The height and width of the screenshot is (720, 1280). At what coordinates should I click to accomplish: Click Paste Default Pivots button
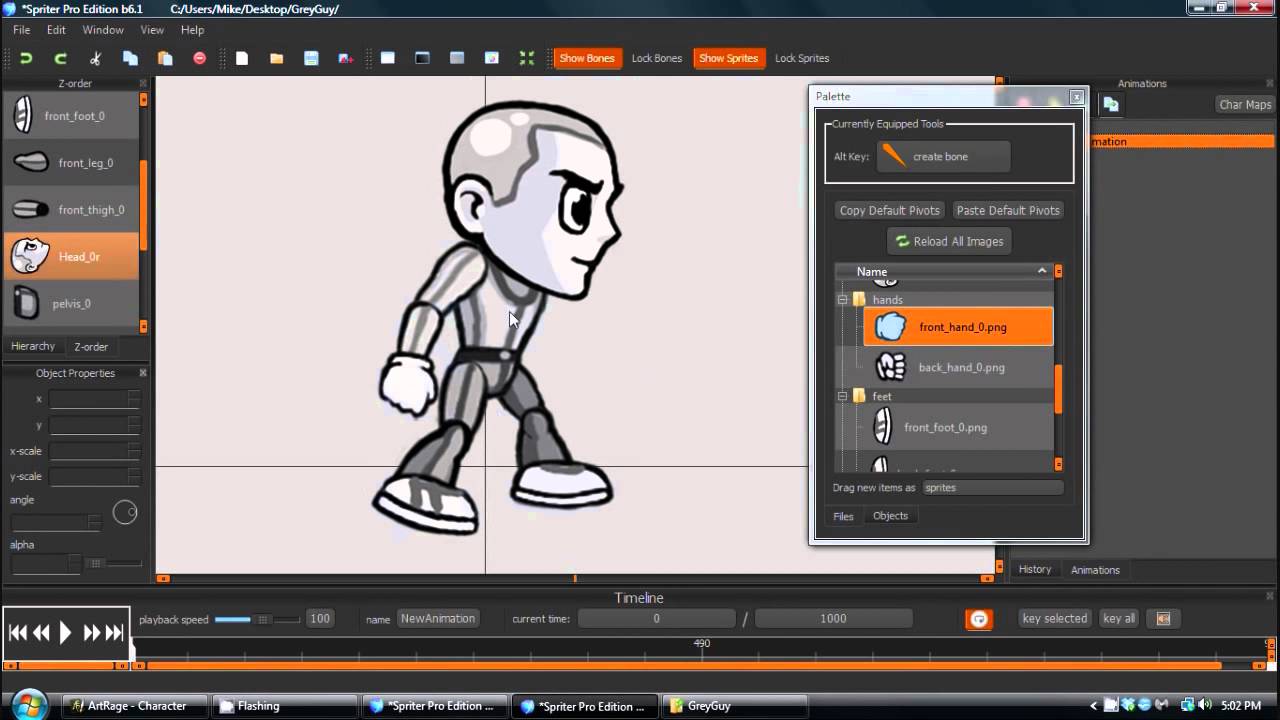[x=1008, y=210]
